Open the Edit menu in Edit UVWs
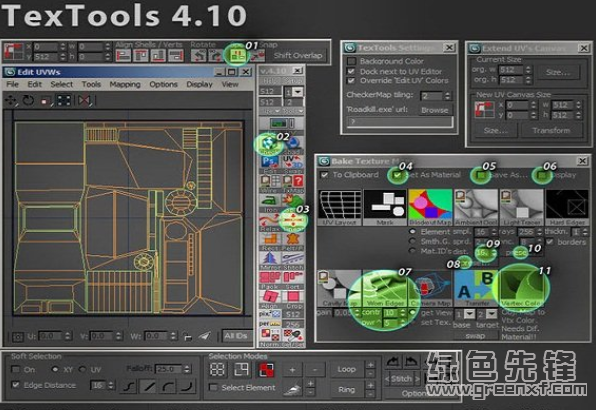 click(34, 84)
